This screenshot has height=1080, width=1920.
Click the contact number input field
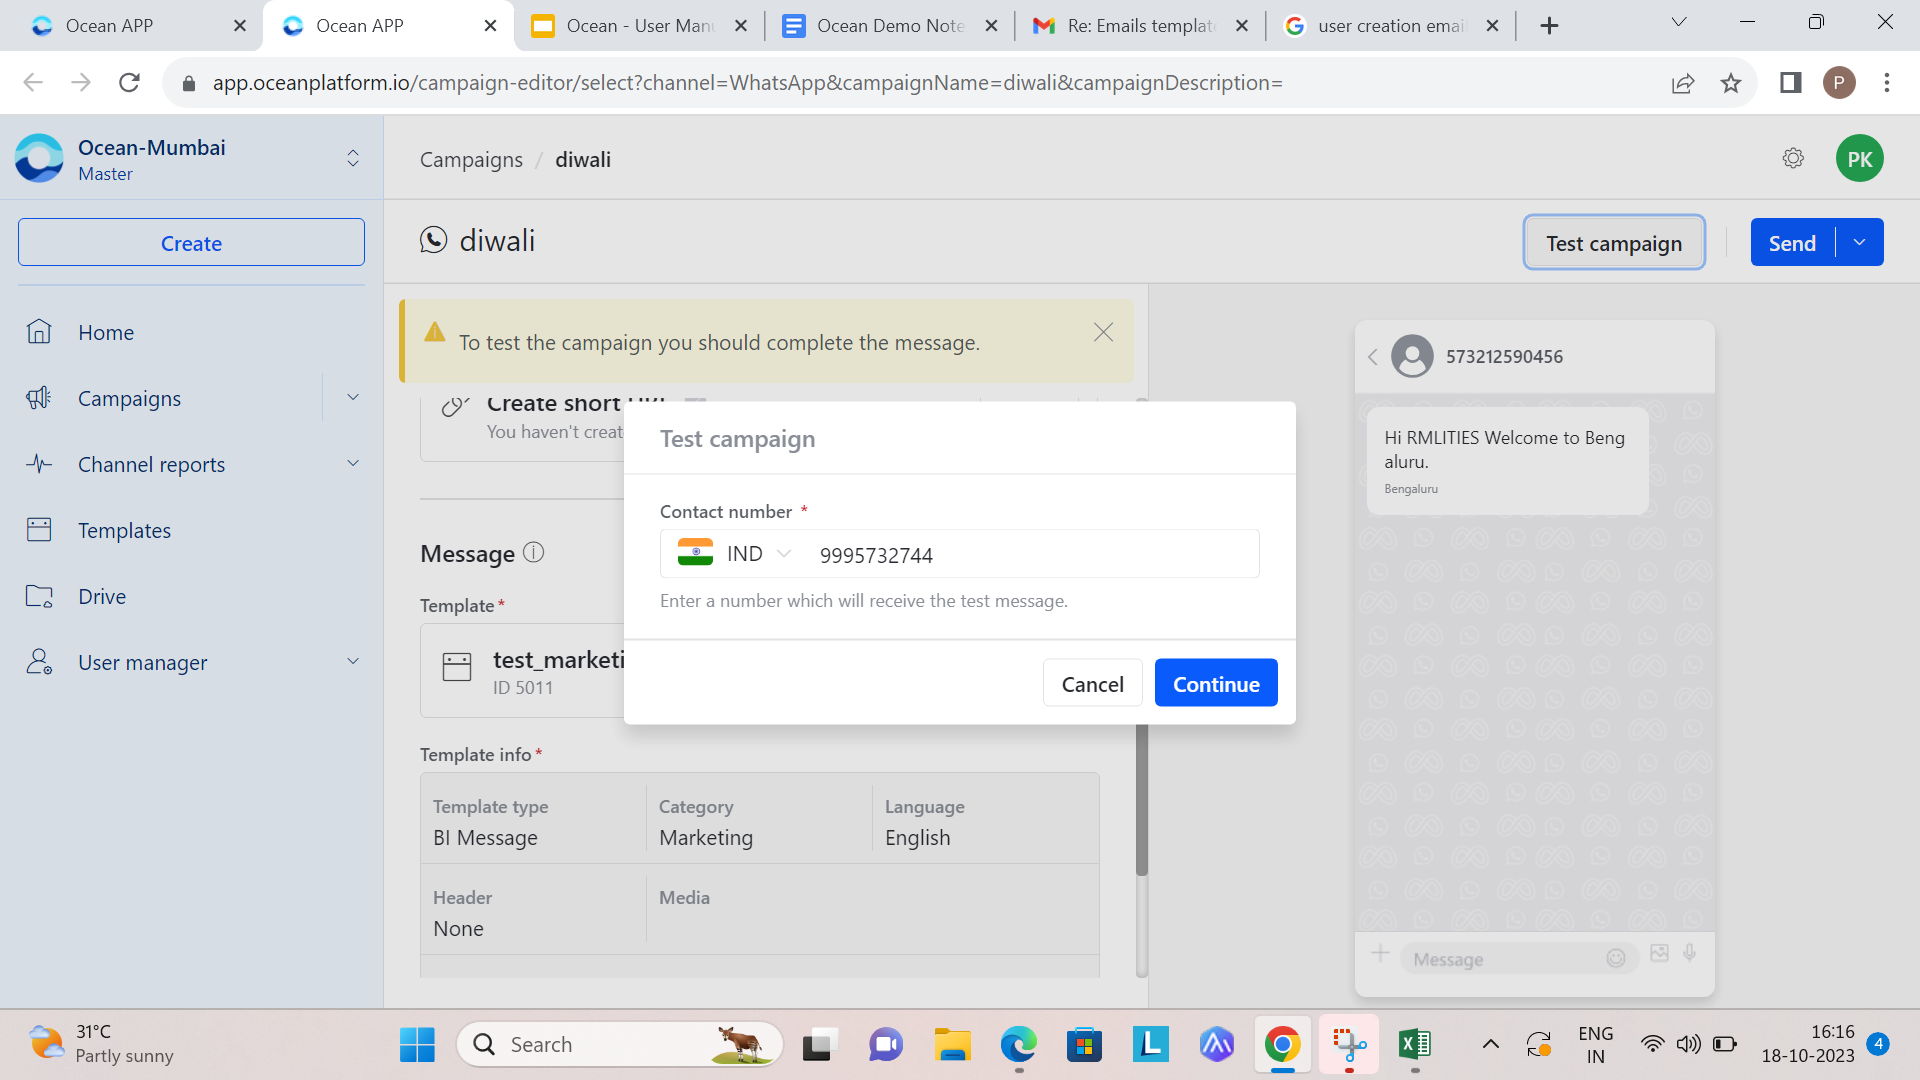[x=1034, y=554]
